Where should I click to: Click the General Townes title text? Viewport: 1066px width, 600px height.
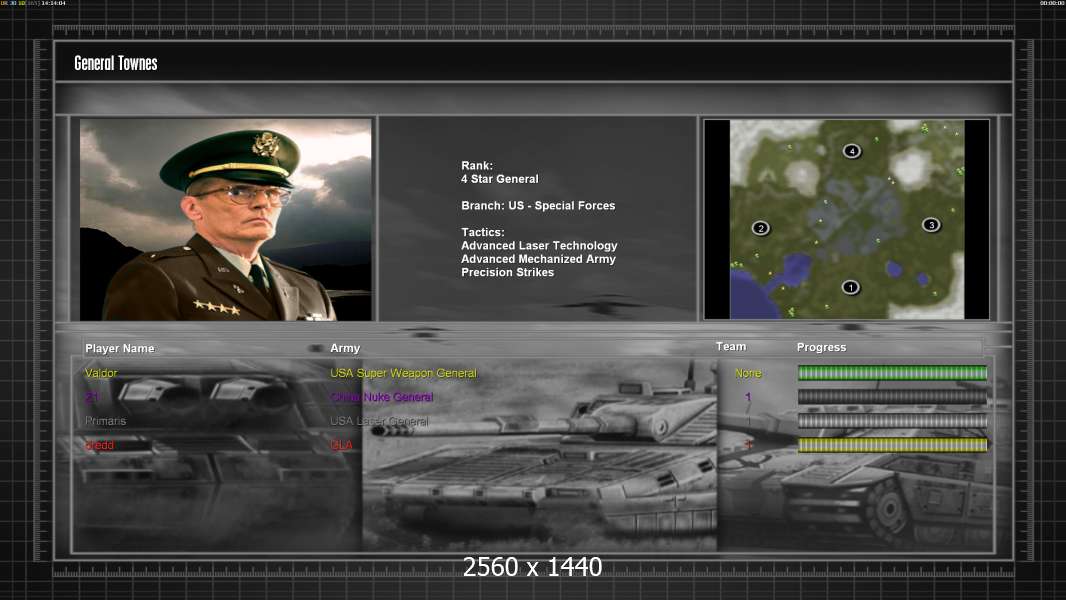click(116, 63)
